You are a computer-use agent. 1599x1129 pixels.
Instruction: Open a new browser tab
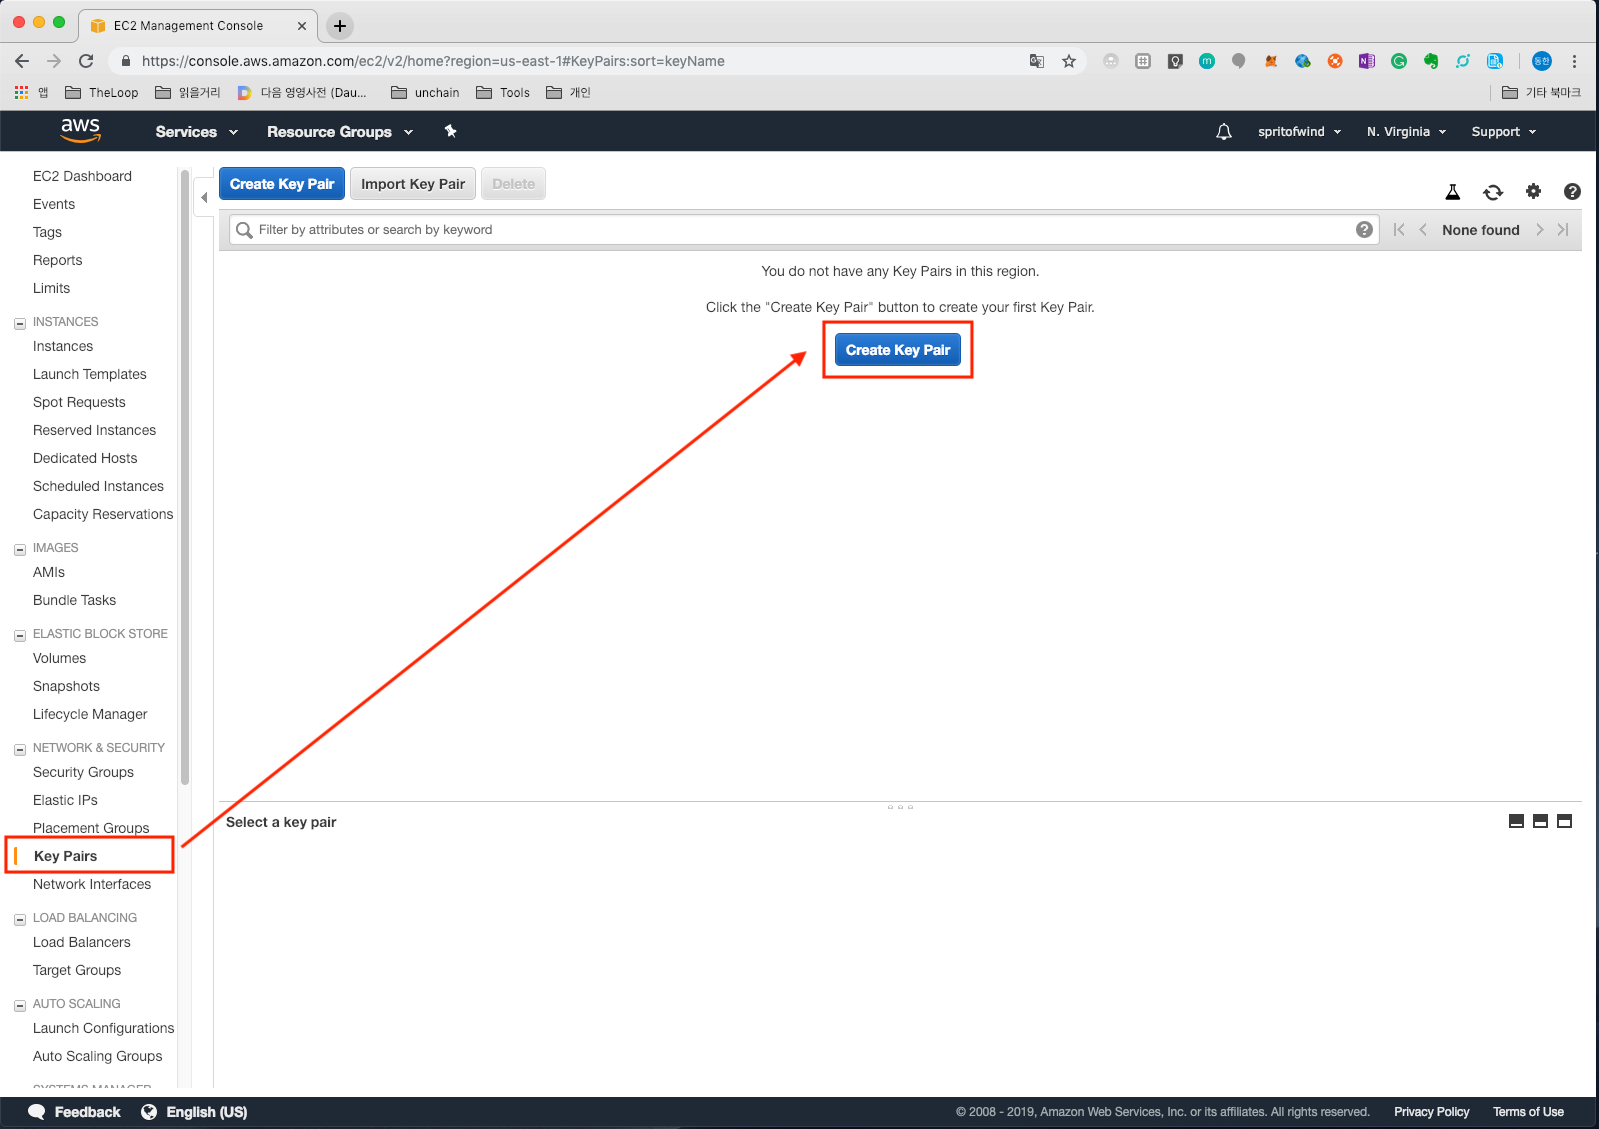(x=340, y=26)
